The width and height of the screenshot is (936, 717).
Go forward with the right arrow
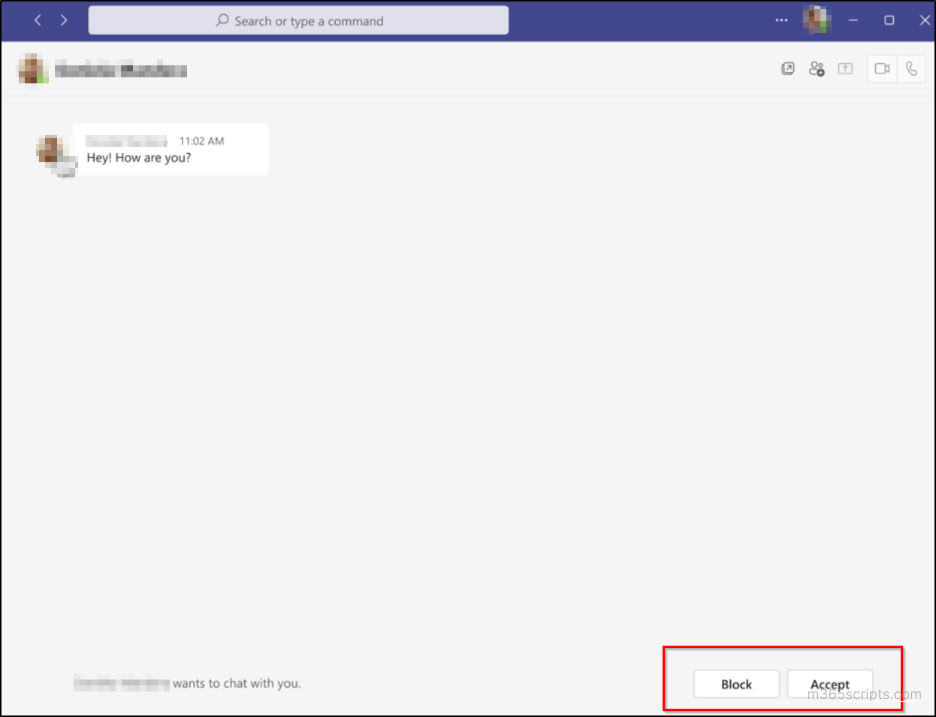[64, 20]
